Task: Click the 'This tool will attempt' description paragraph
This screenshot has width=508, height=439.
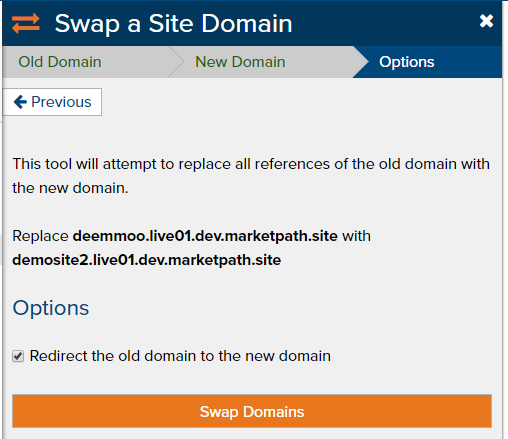Action: (x=251, y=176)
